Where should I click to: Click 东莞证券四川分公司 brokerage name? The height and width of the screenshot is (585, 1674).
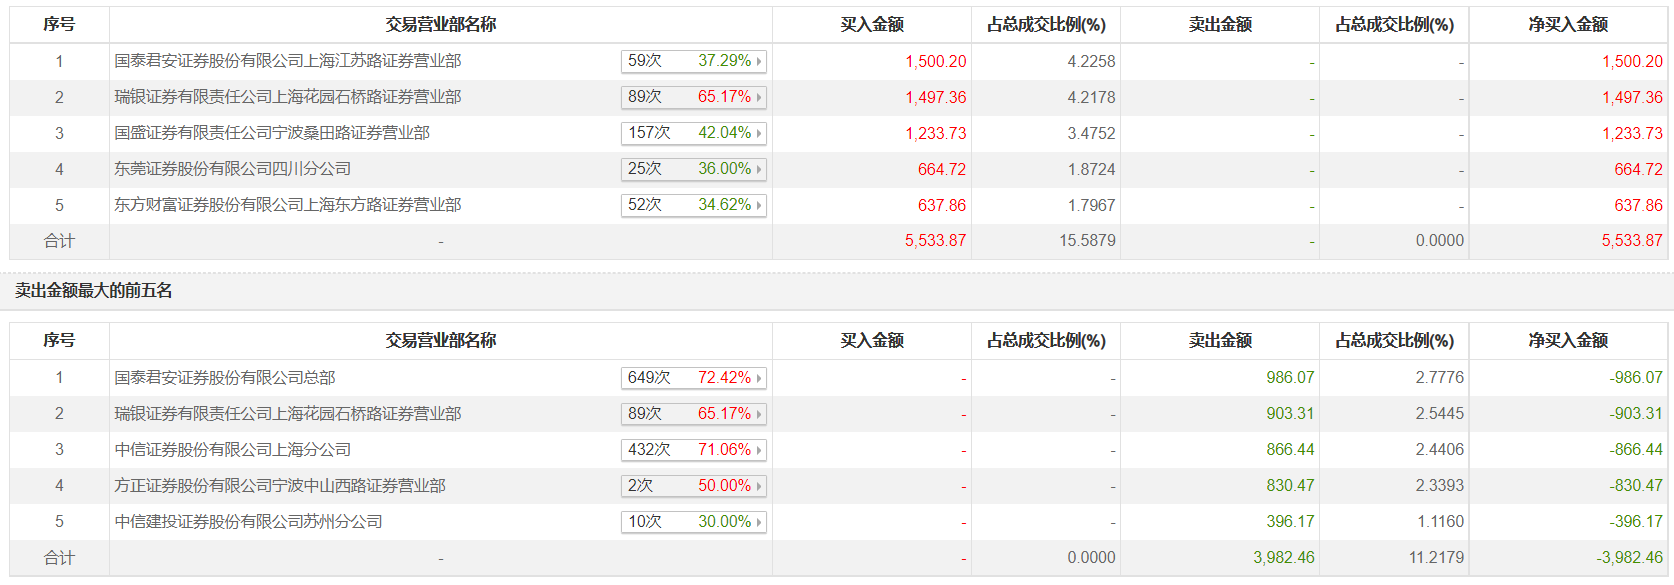click(233, 169)
